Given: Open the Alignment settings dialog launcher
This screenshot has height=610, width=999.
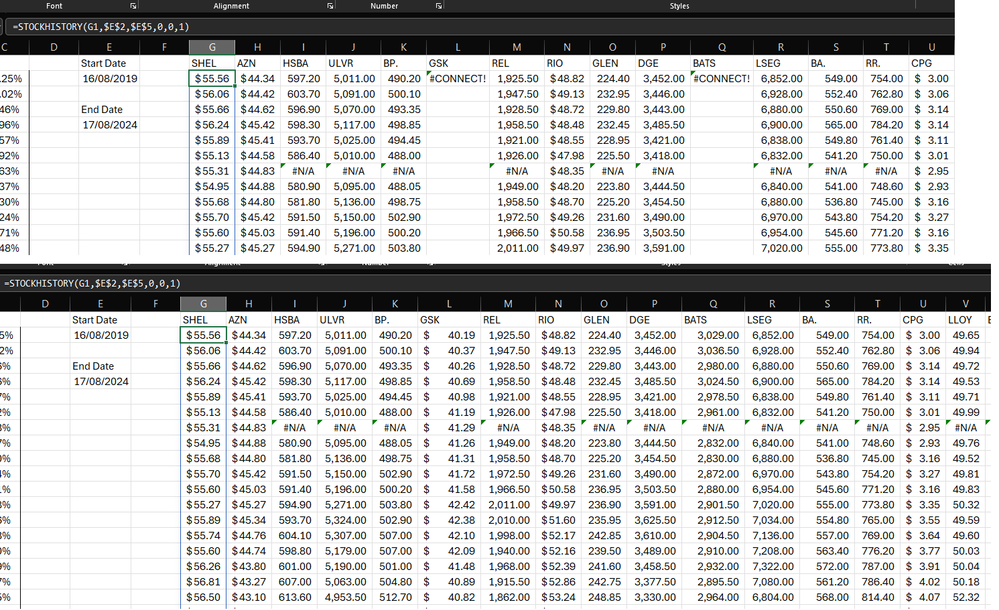Looking at the screenshot, I should coord(330,6).
